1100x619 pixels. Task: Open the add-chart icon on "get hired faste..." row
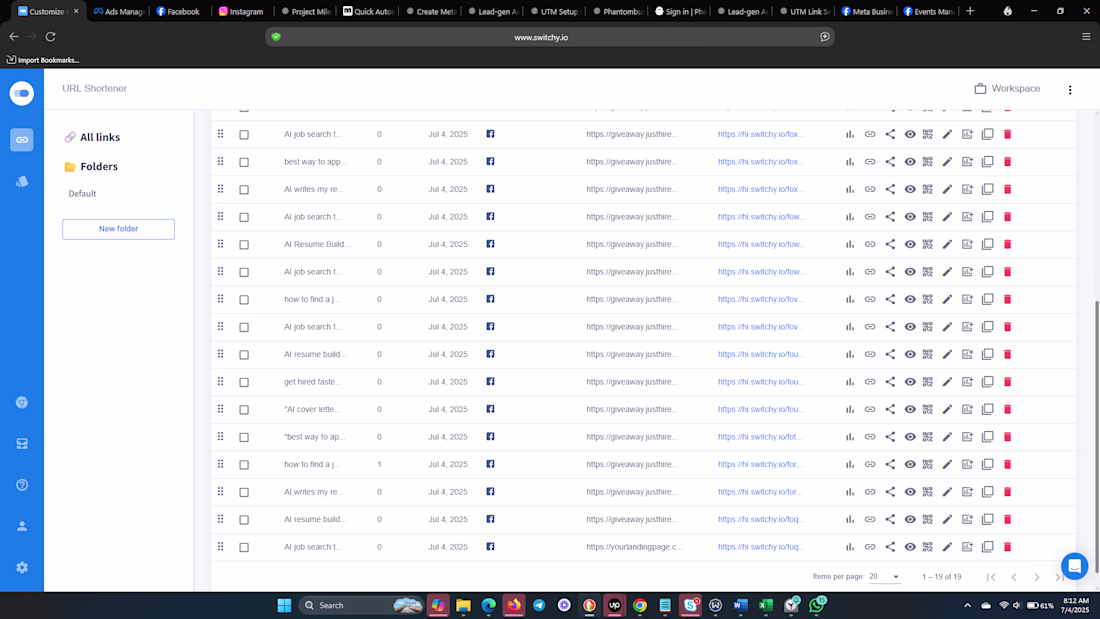(x=967, y=382)
